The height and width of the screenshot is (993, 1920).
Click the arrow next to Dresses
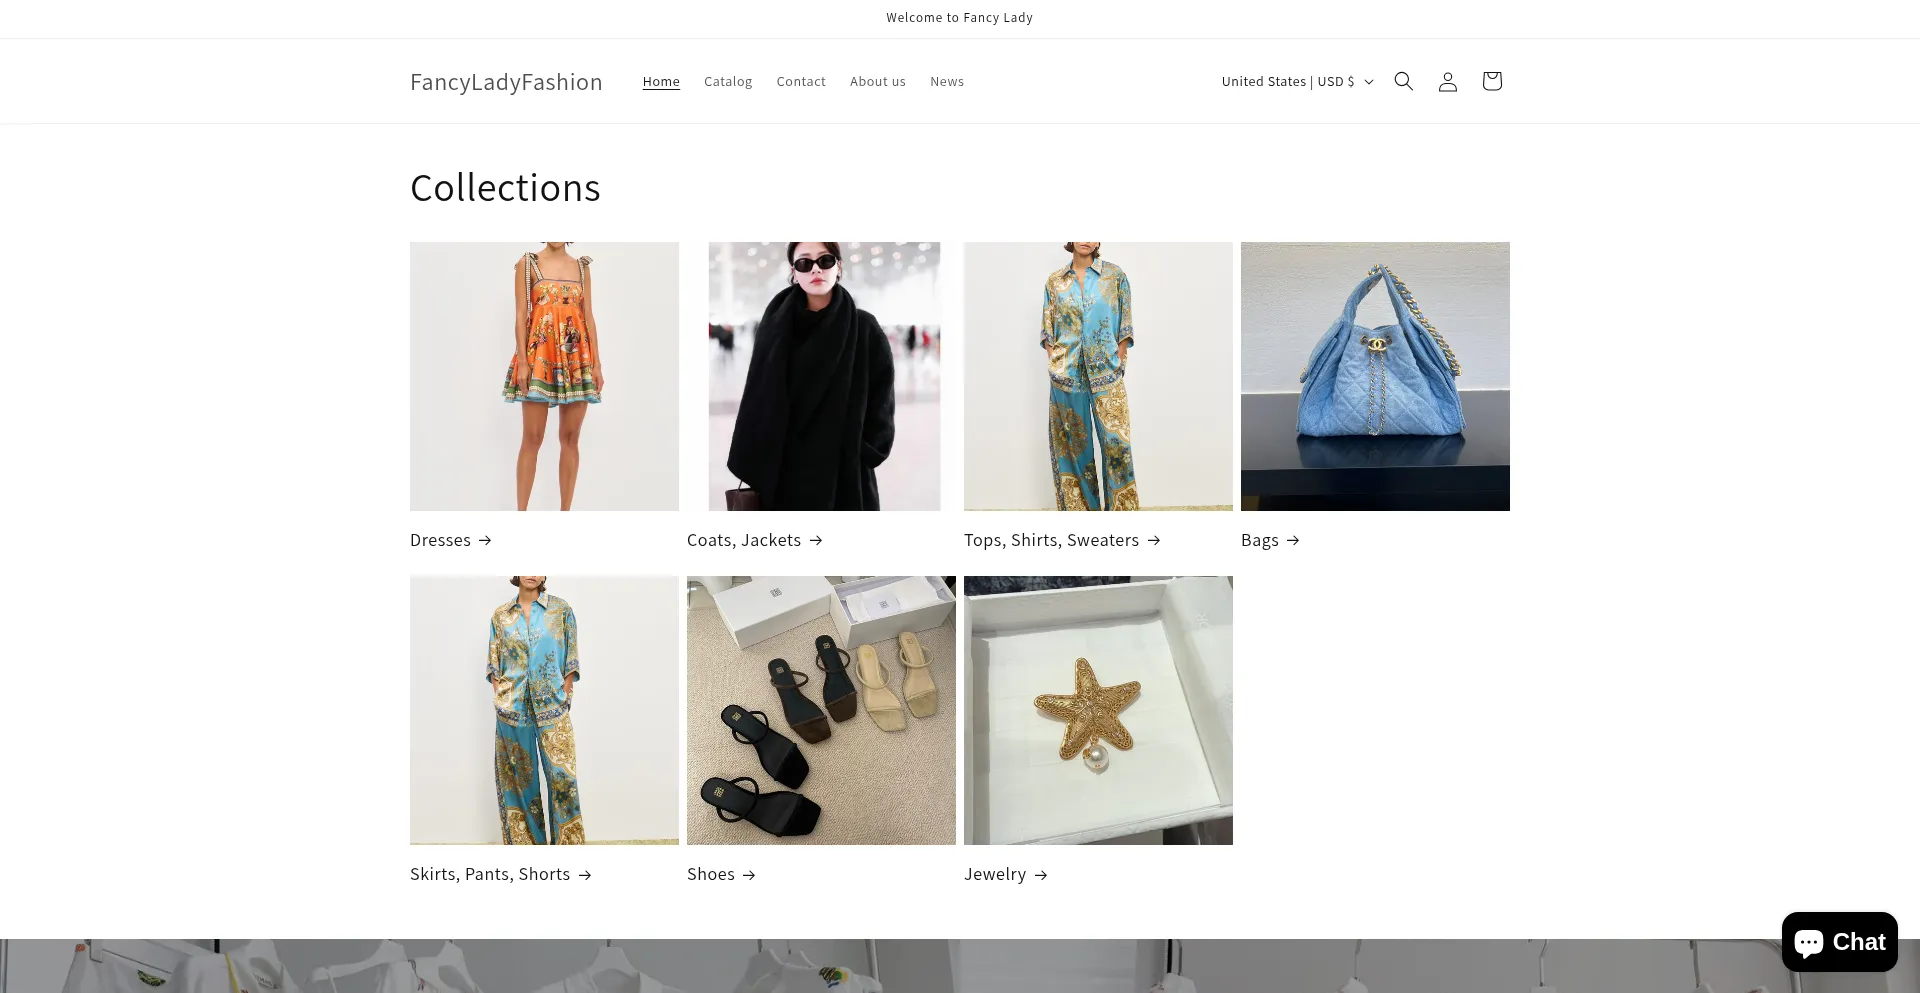click(x=484, y=540)
